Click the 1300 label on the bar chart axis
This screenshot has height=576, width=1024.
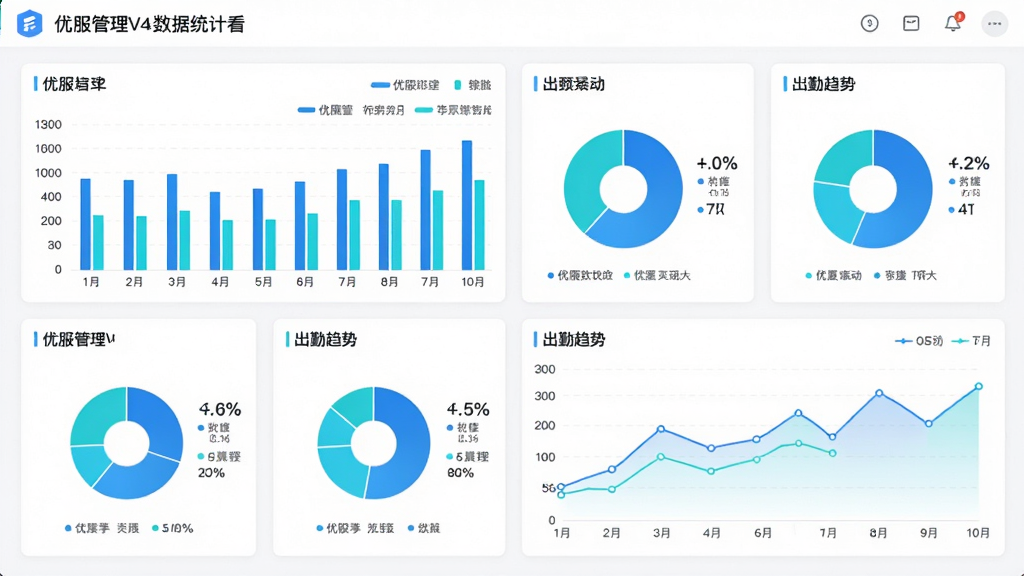click(48, 125)
